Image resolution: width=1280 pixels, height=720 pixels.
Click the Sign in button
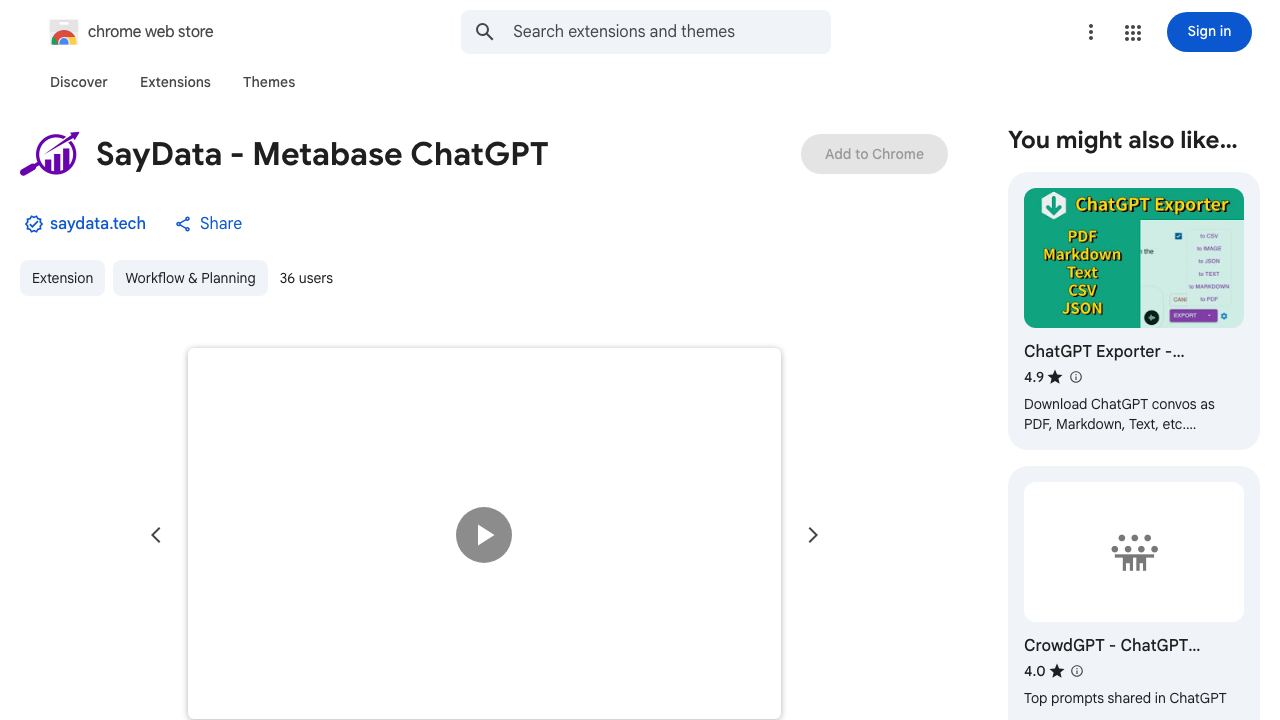(1209, 32)
